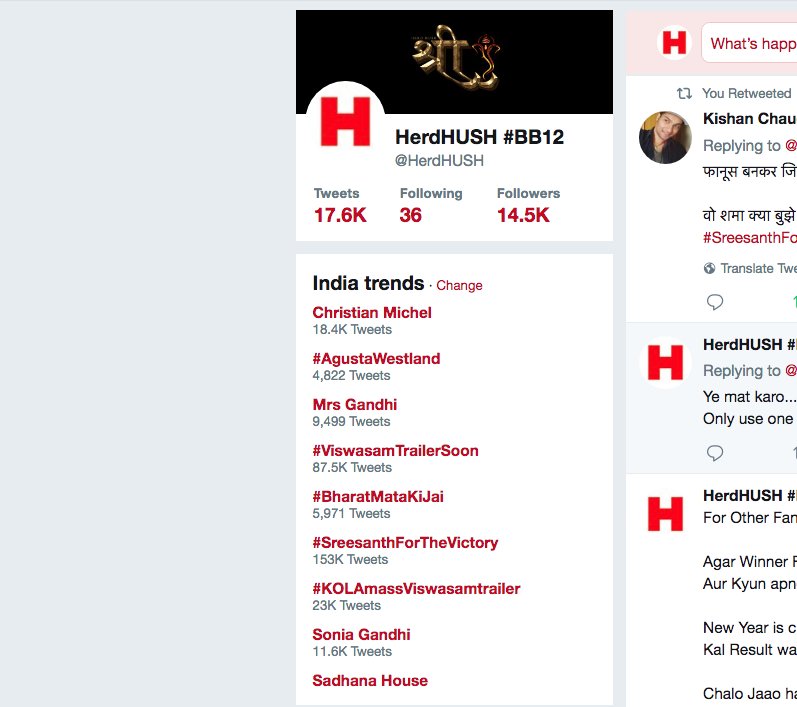The width and height of the screenshot is (797, 707).
Task: Click the You Retweeted label
Action: [747, 94]
